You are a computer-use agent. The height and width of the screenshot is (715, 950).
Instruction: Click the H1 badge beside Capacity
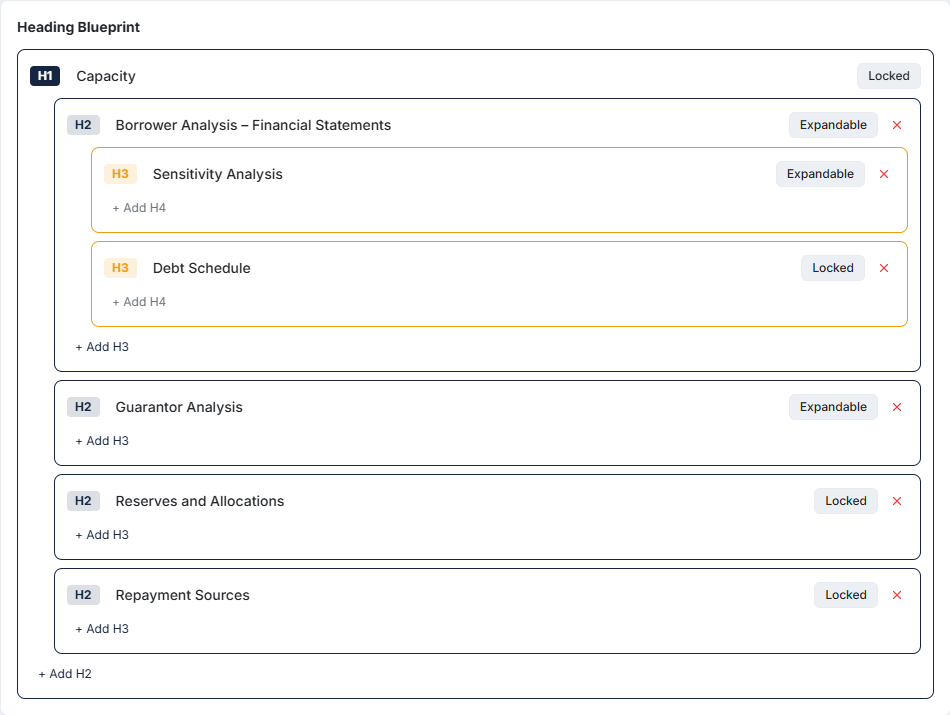pyautogui.click(x=44, y=76)
